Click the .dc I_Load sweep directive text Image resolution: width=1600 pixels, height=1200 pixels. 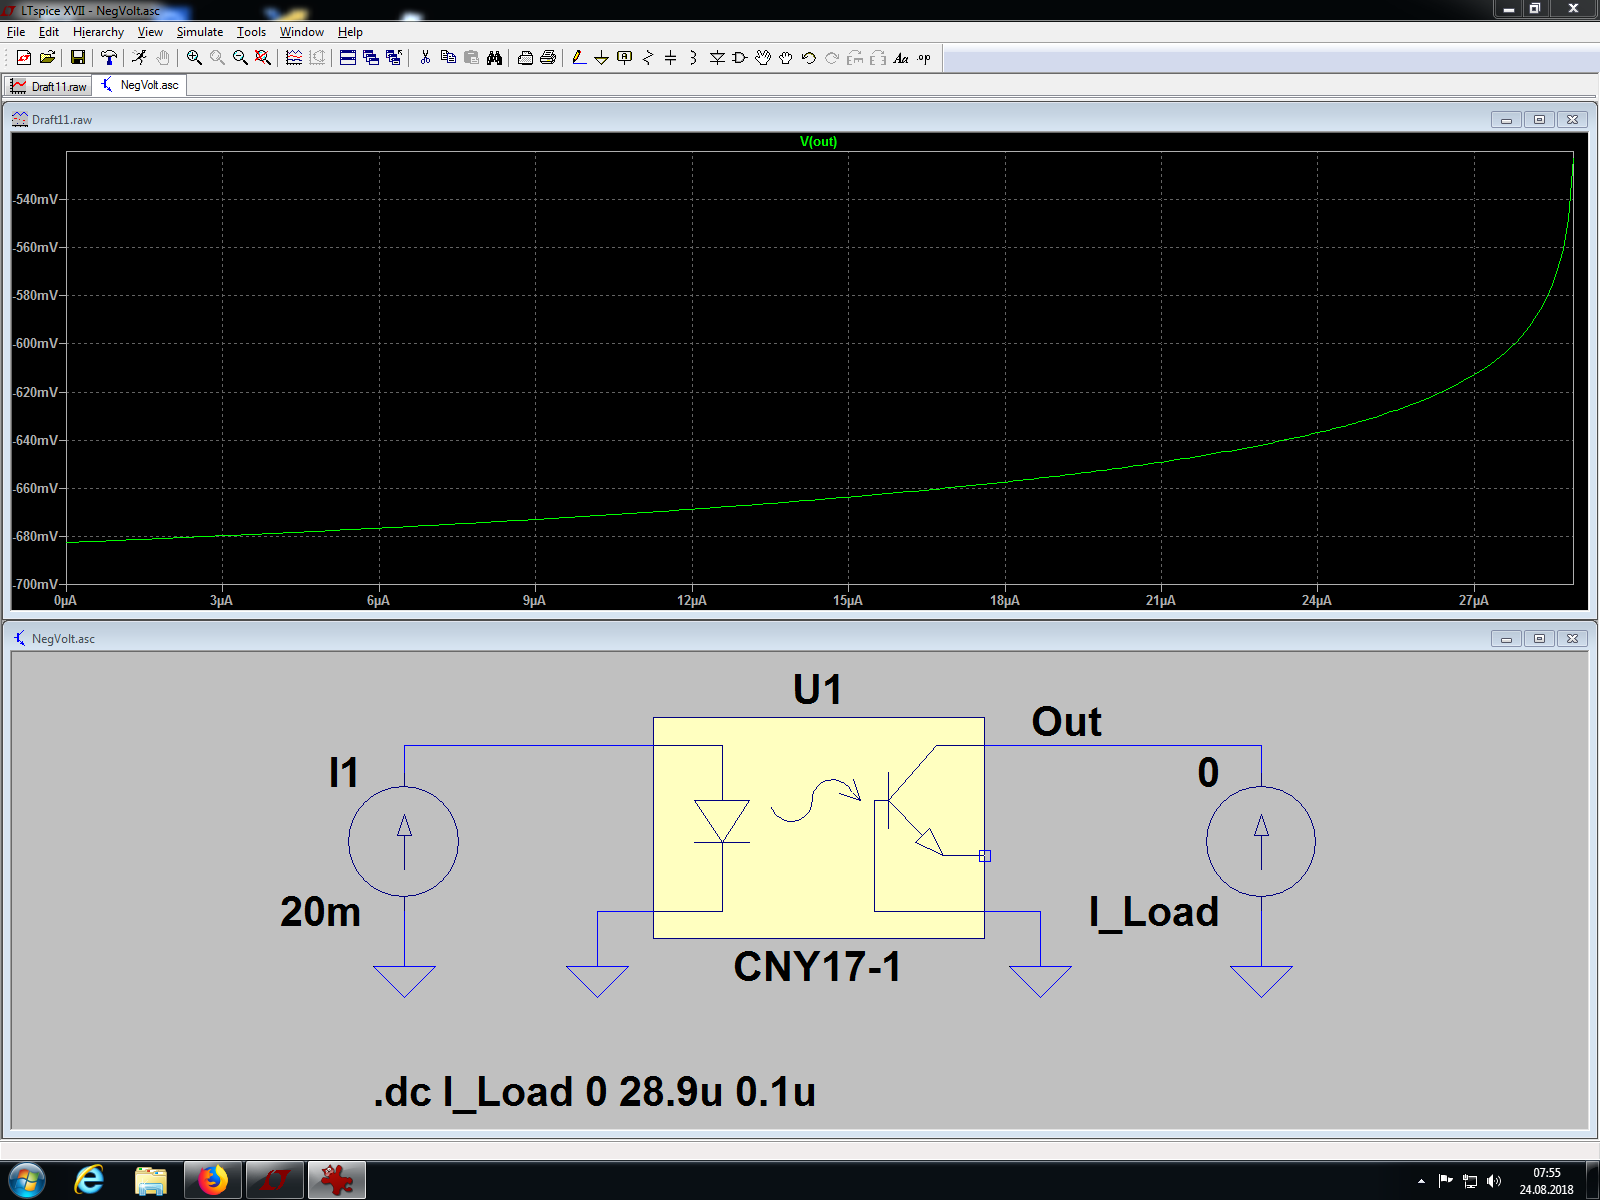pos(594,1092)
